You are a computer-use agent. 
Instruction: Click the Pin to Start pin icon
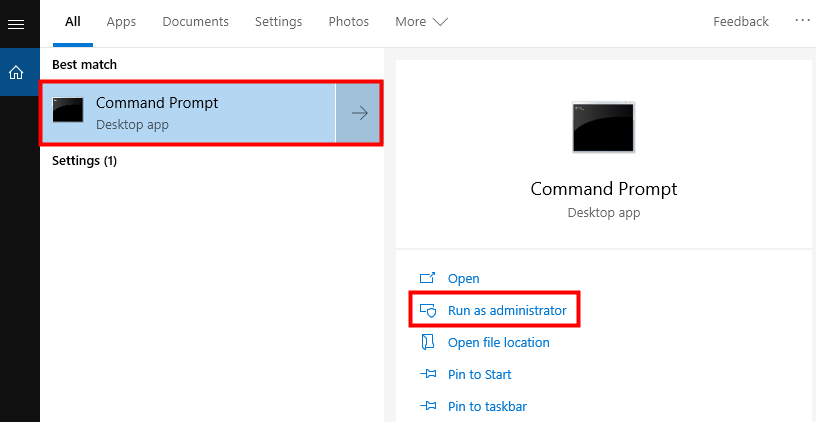point(427,374)
